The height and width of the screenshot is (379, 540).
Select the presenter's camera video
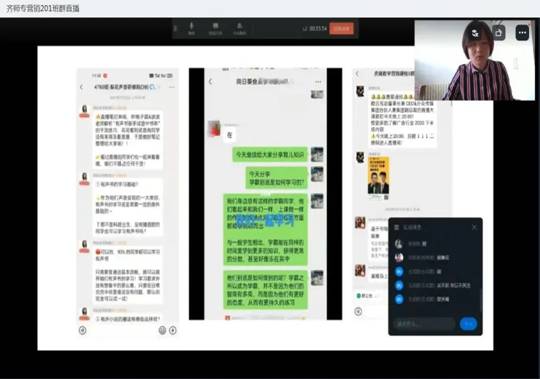(x=475, y=60)
